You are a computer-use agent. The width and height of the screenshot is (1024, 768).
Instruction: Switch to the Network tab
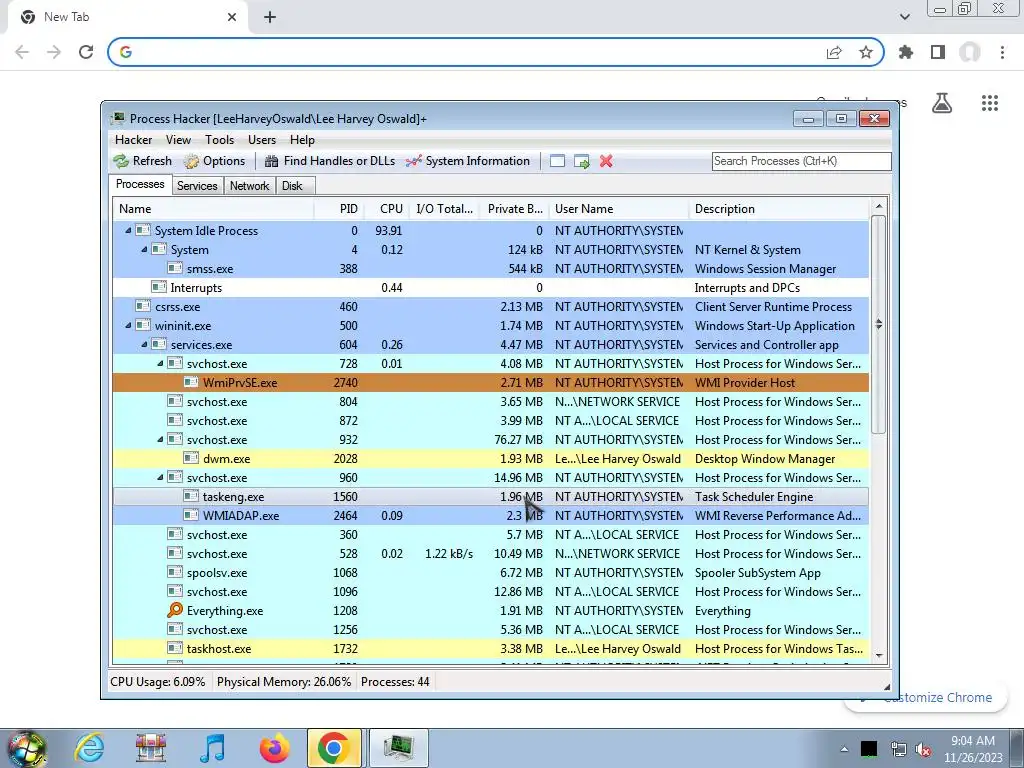click(x=249, y=186)
